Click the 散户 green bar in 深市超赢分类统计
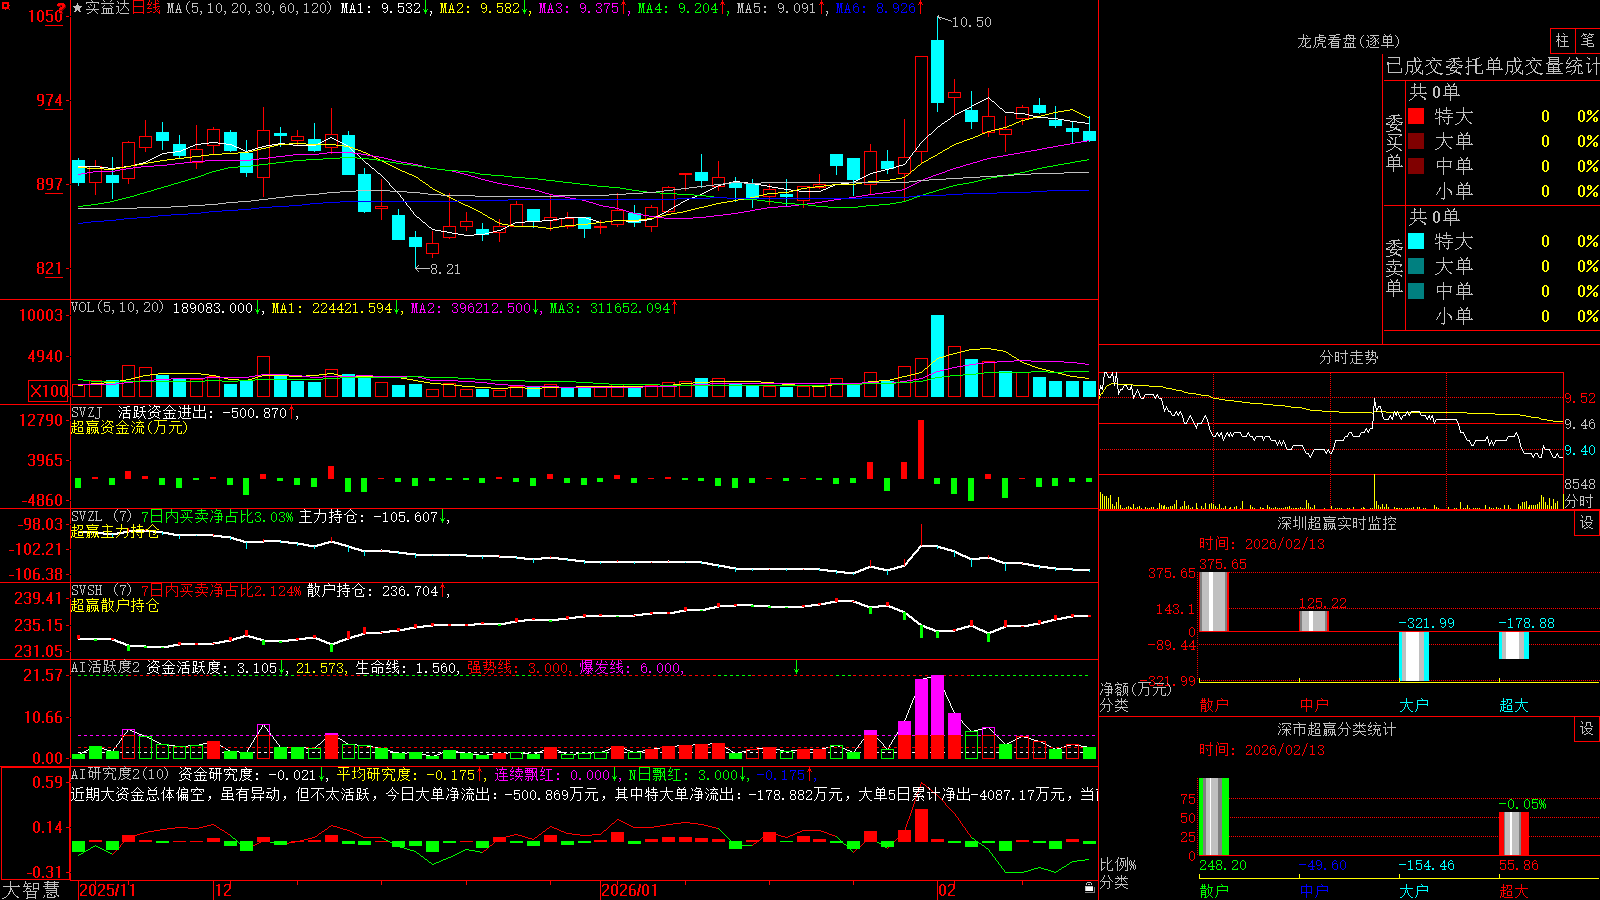Image resolution: width=1600 pixels, height=900 pixels. [x=1214, y=817]
